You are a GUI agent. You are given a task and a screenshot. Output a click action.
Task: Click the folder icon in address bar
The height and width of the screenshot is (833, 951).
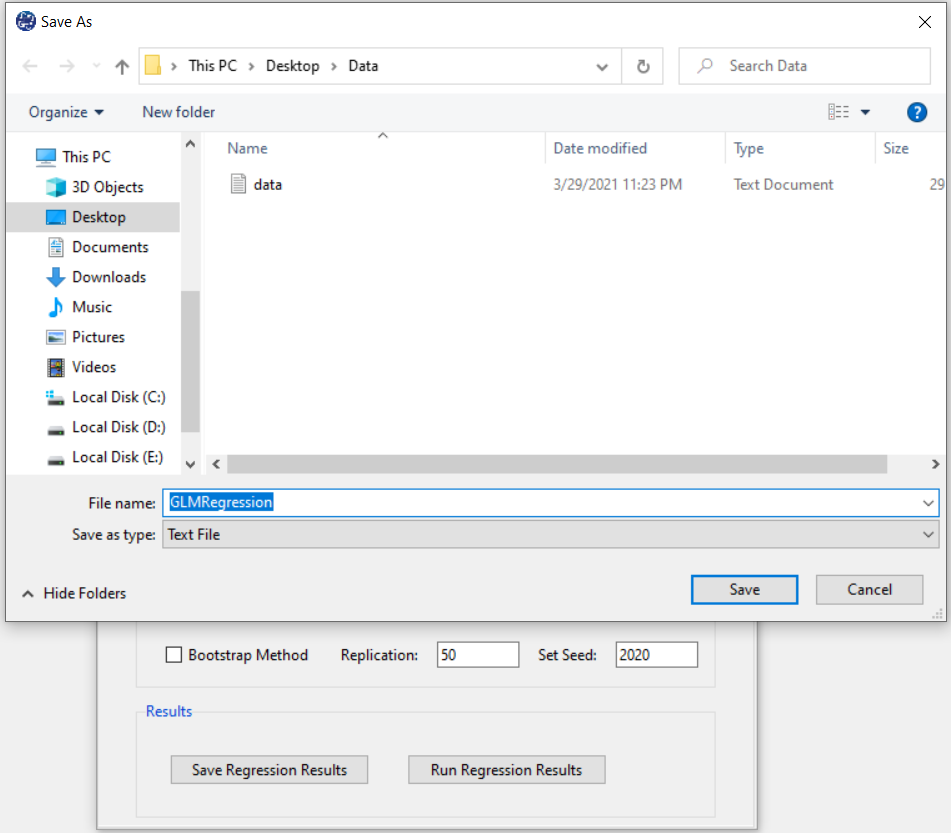(x=153, y=66)
